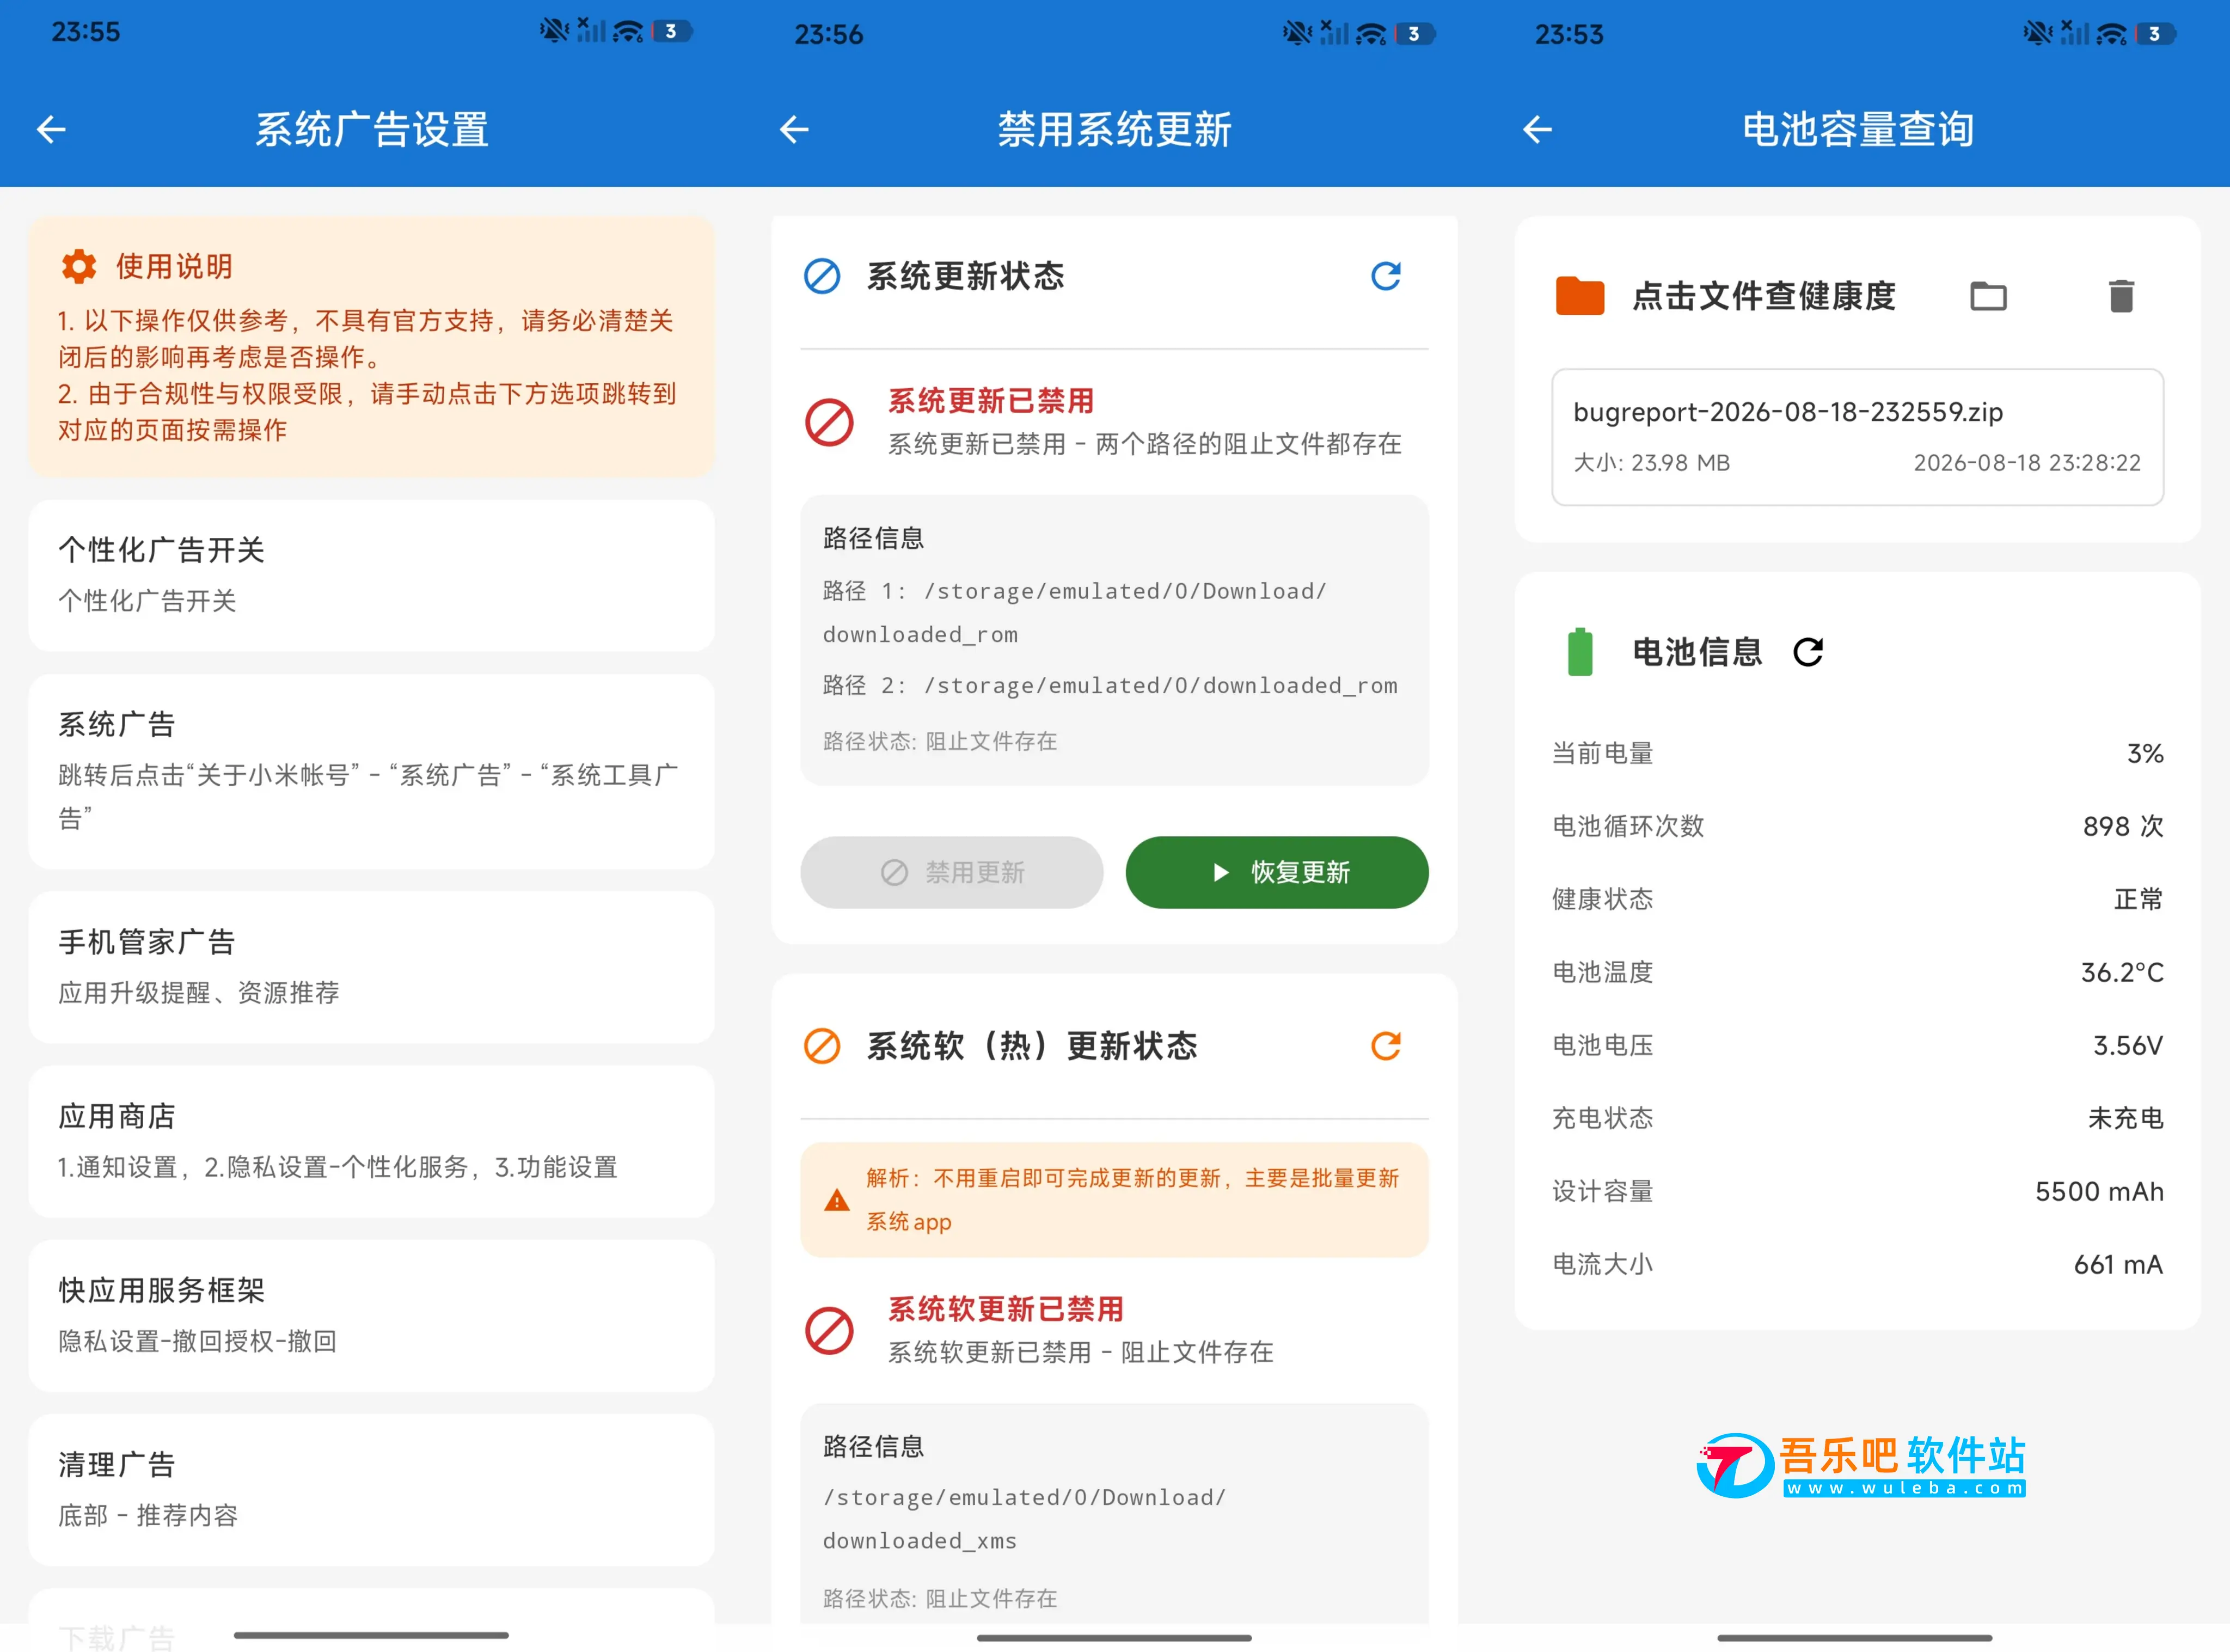2230x1652 pixels.
Task: Click the 系统更新已禁用 status text
Action: tap(991, 401)
